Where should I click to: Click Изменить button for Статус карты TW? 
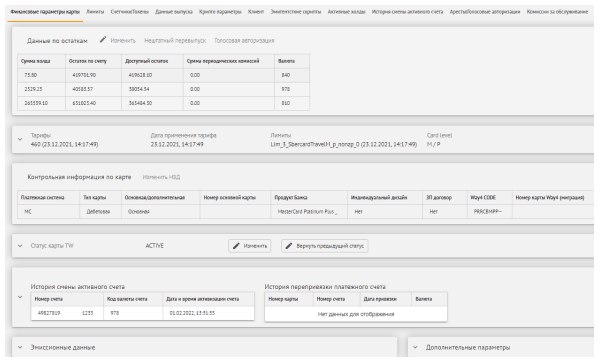tap(250, 246)
